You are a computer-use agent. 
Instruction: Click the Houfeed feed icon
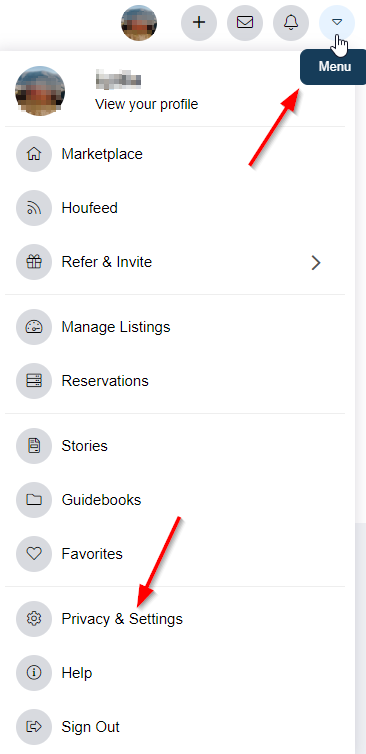[x=34, y=208]
